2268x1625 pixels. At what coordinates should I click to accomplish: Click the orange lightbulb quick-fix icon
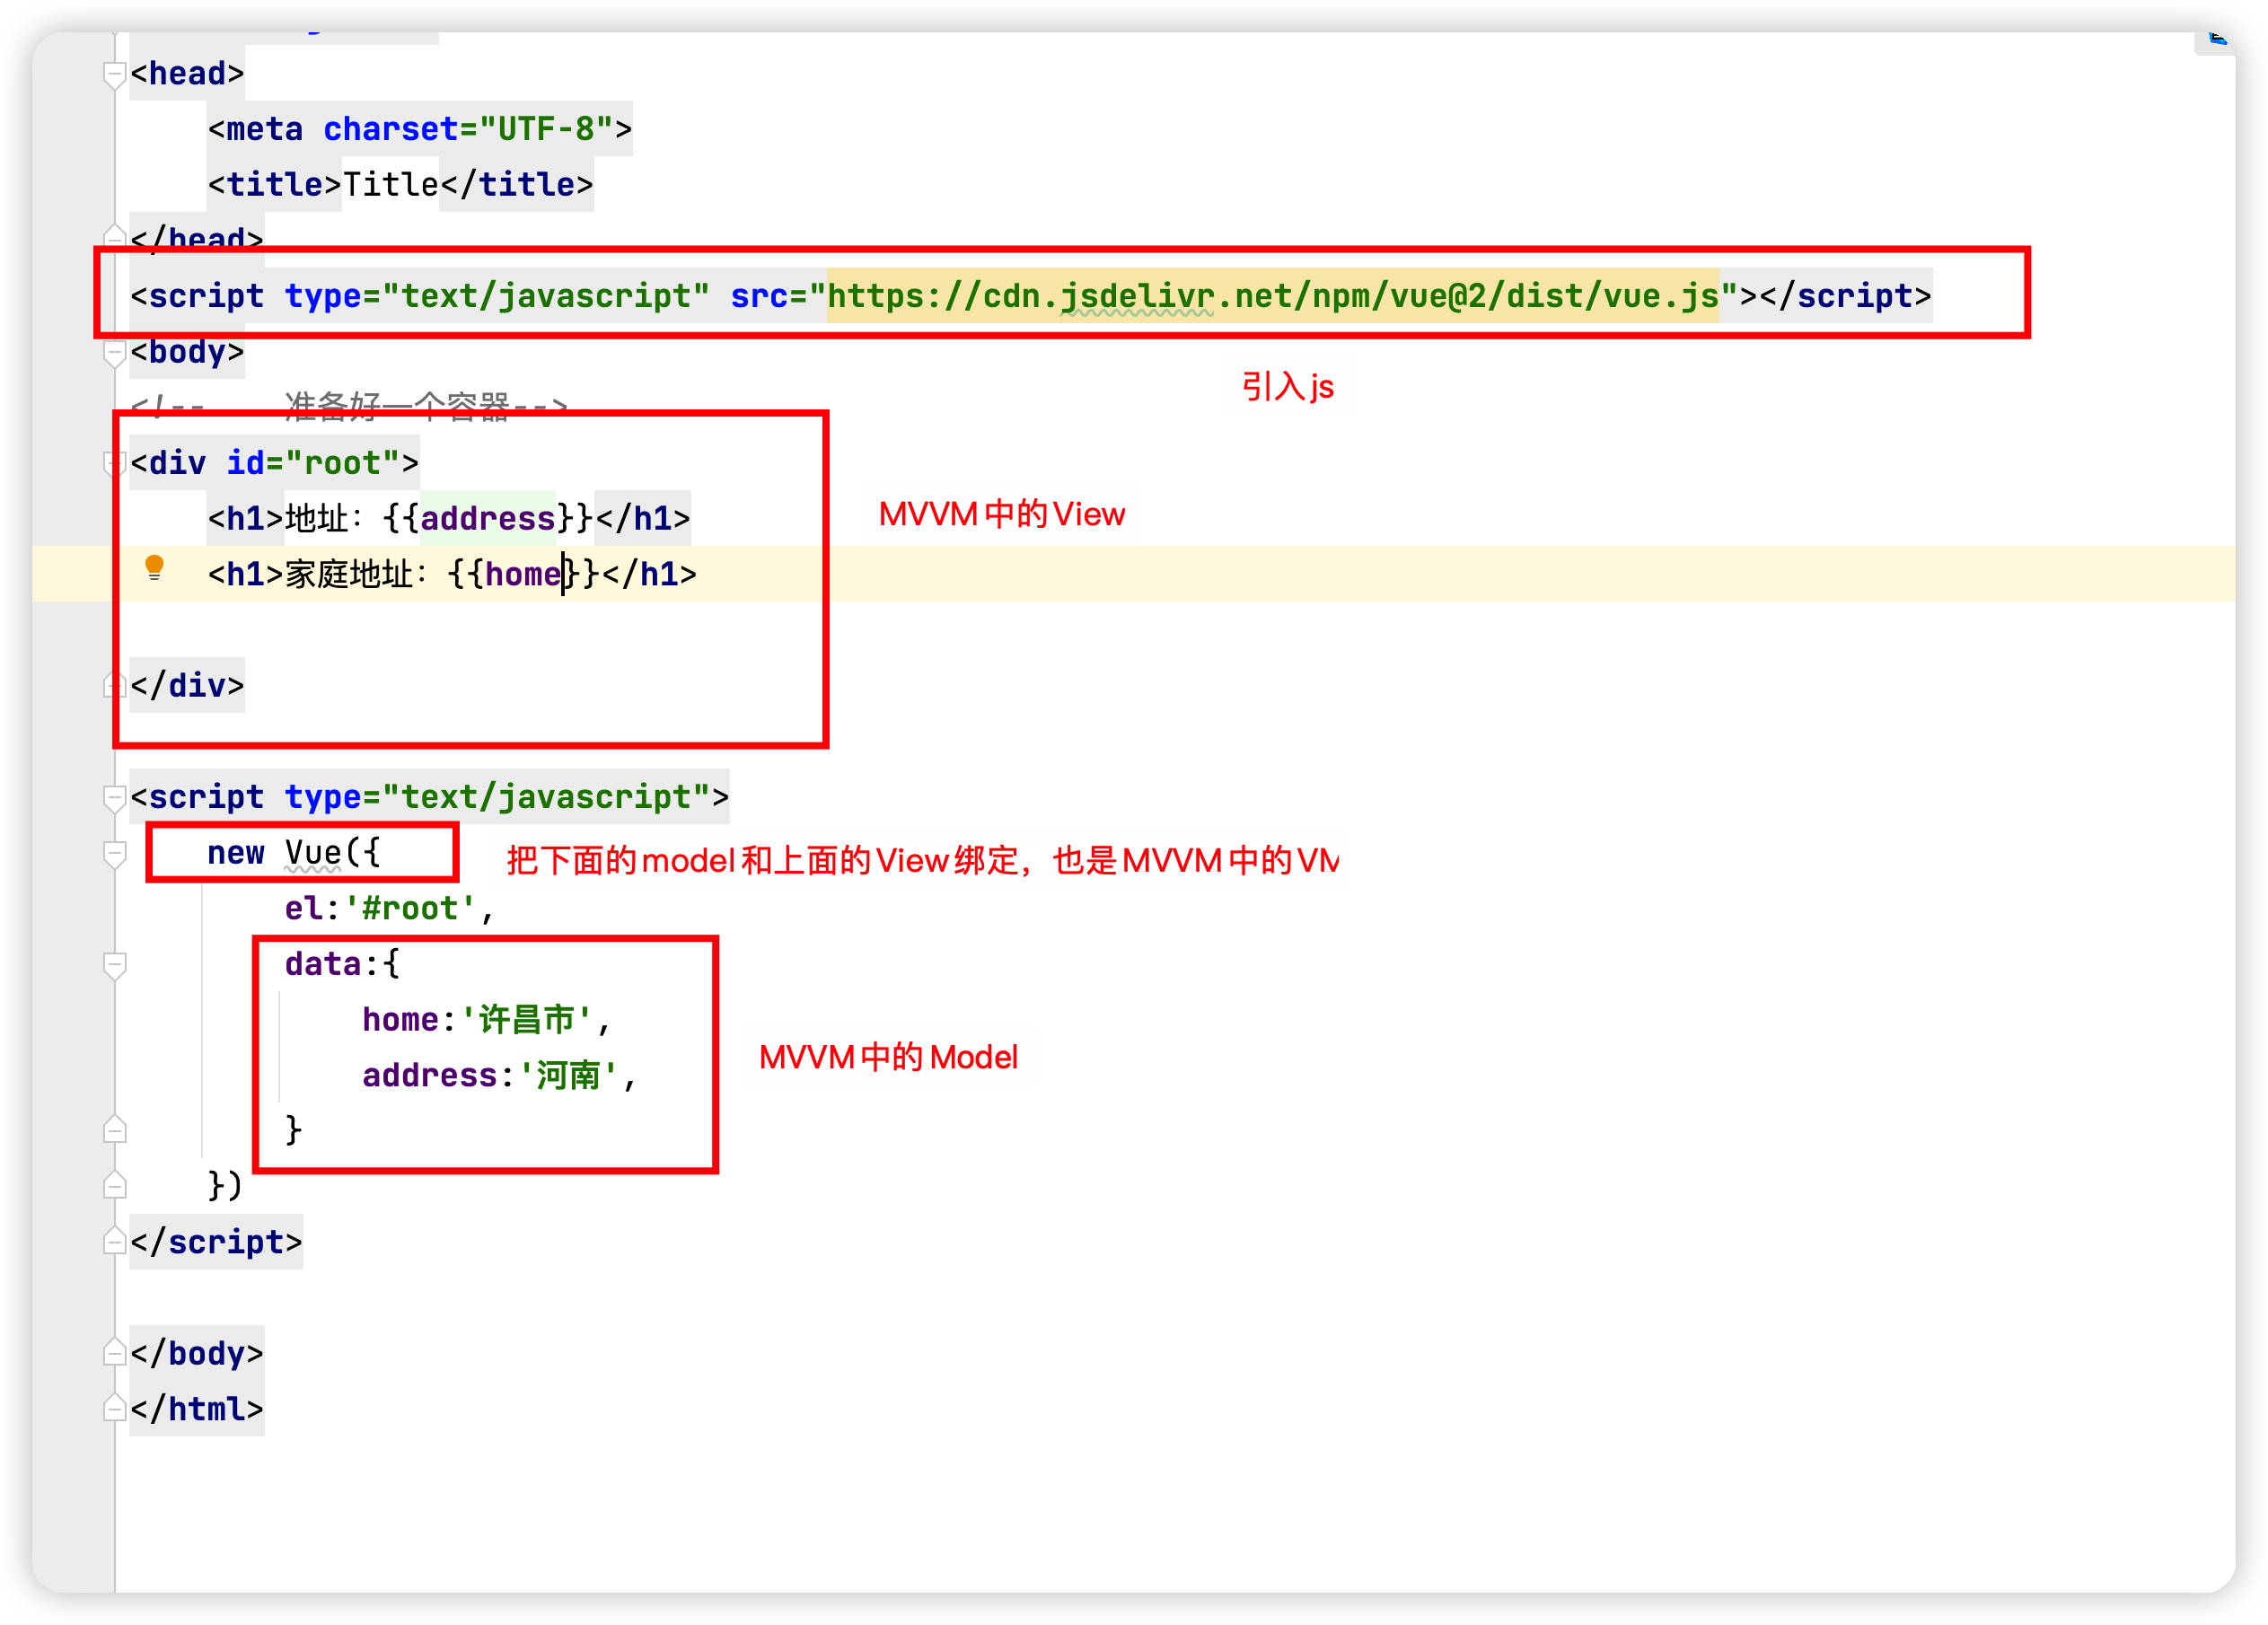[154, 568]
